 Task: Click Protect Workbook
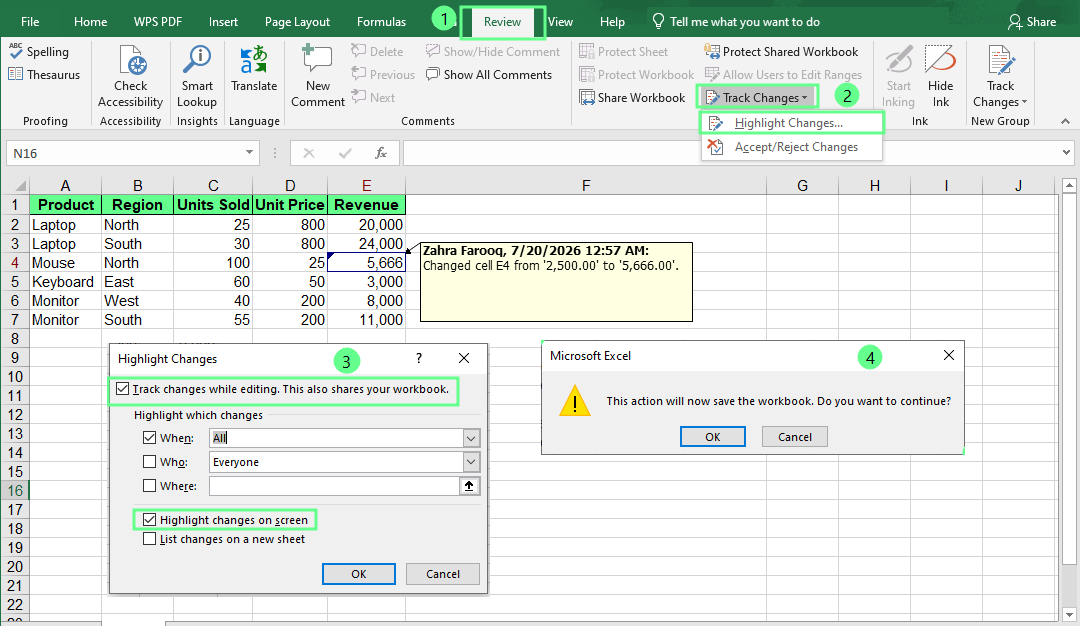(x=636, y=74)
